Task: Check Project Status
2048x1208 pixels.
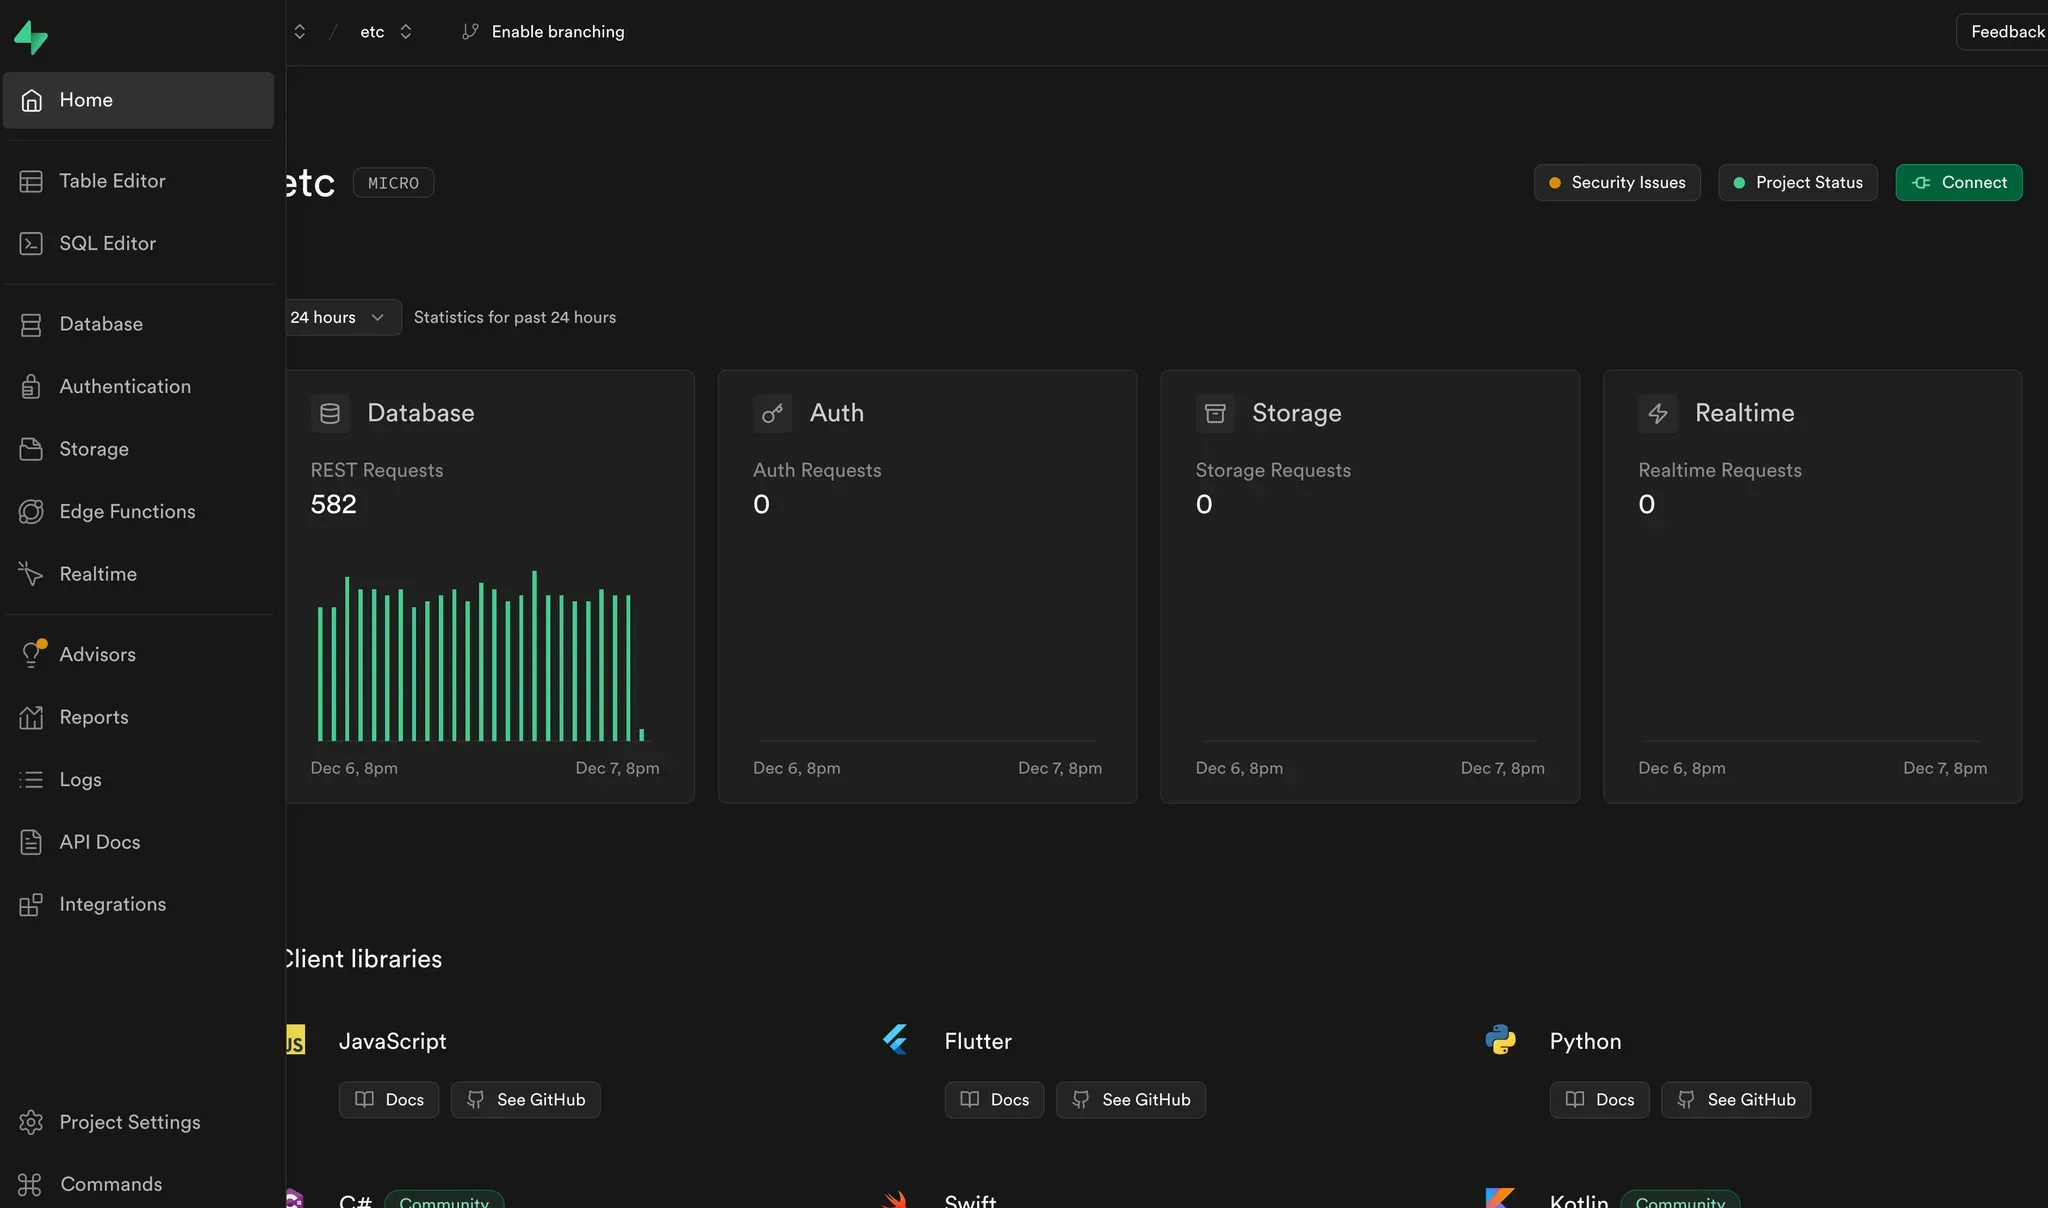Action: [1798, 183]
